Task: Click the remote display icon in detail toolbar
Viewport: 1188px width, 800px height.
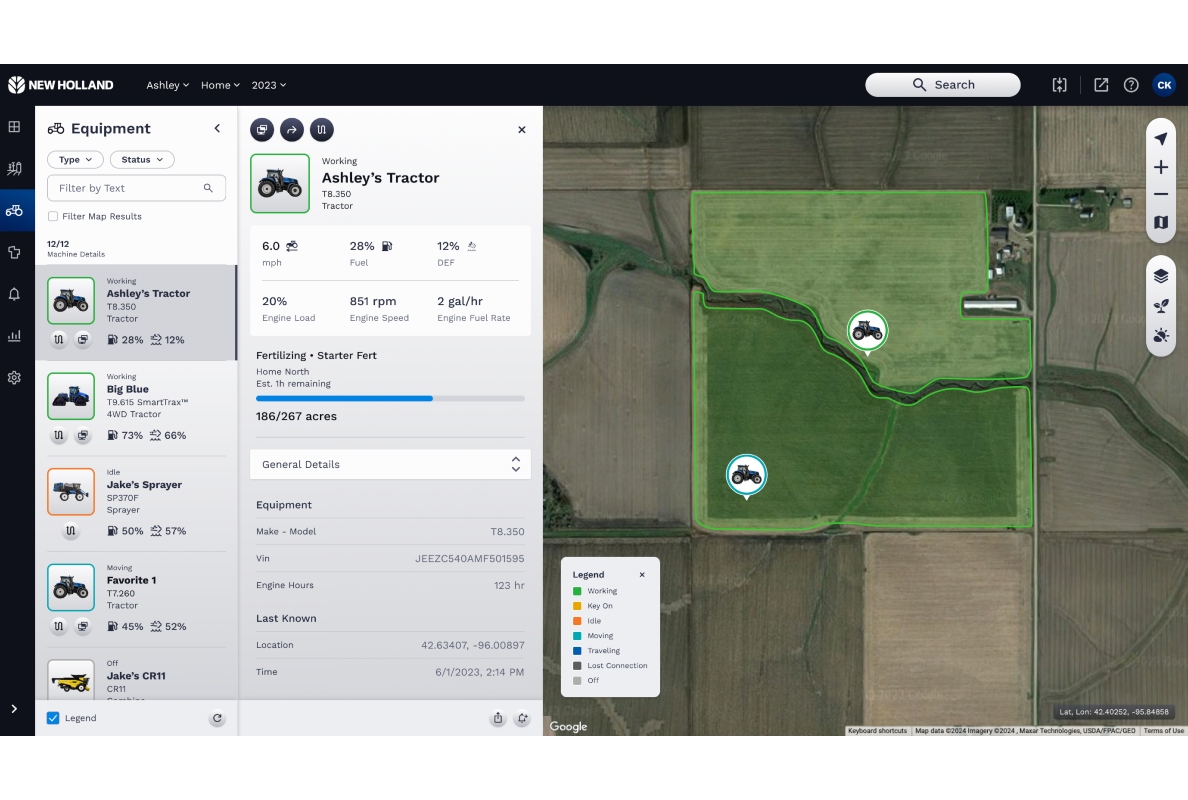Action: click(262, 130)
